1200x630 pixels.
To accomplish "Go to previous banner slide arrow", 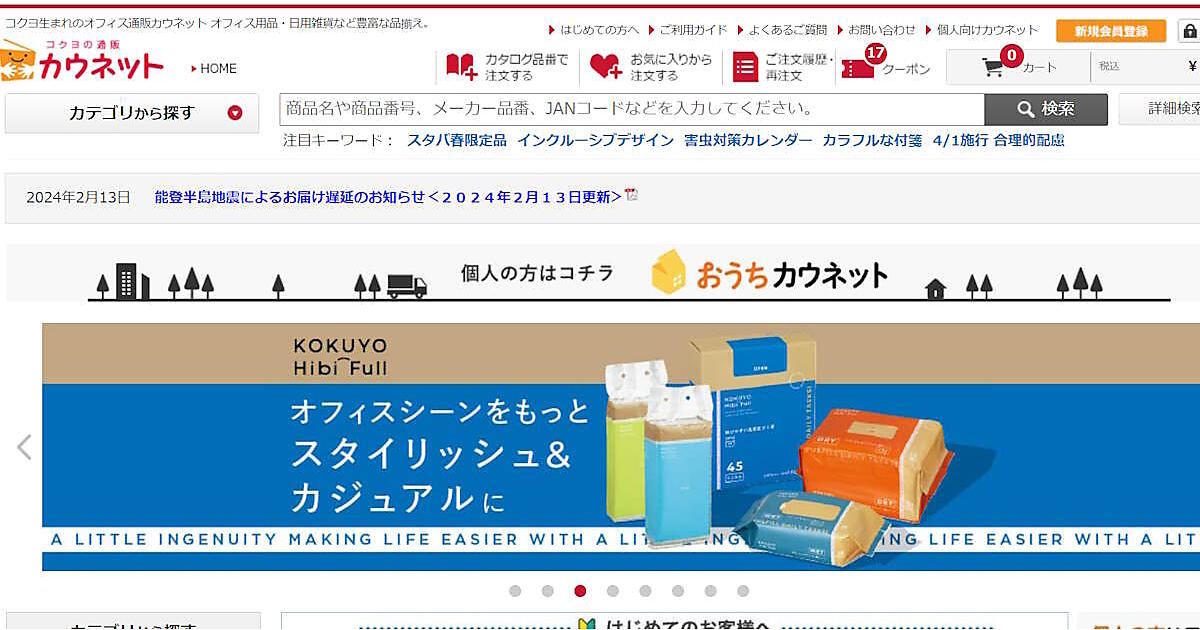I will 25,447.
